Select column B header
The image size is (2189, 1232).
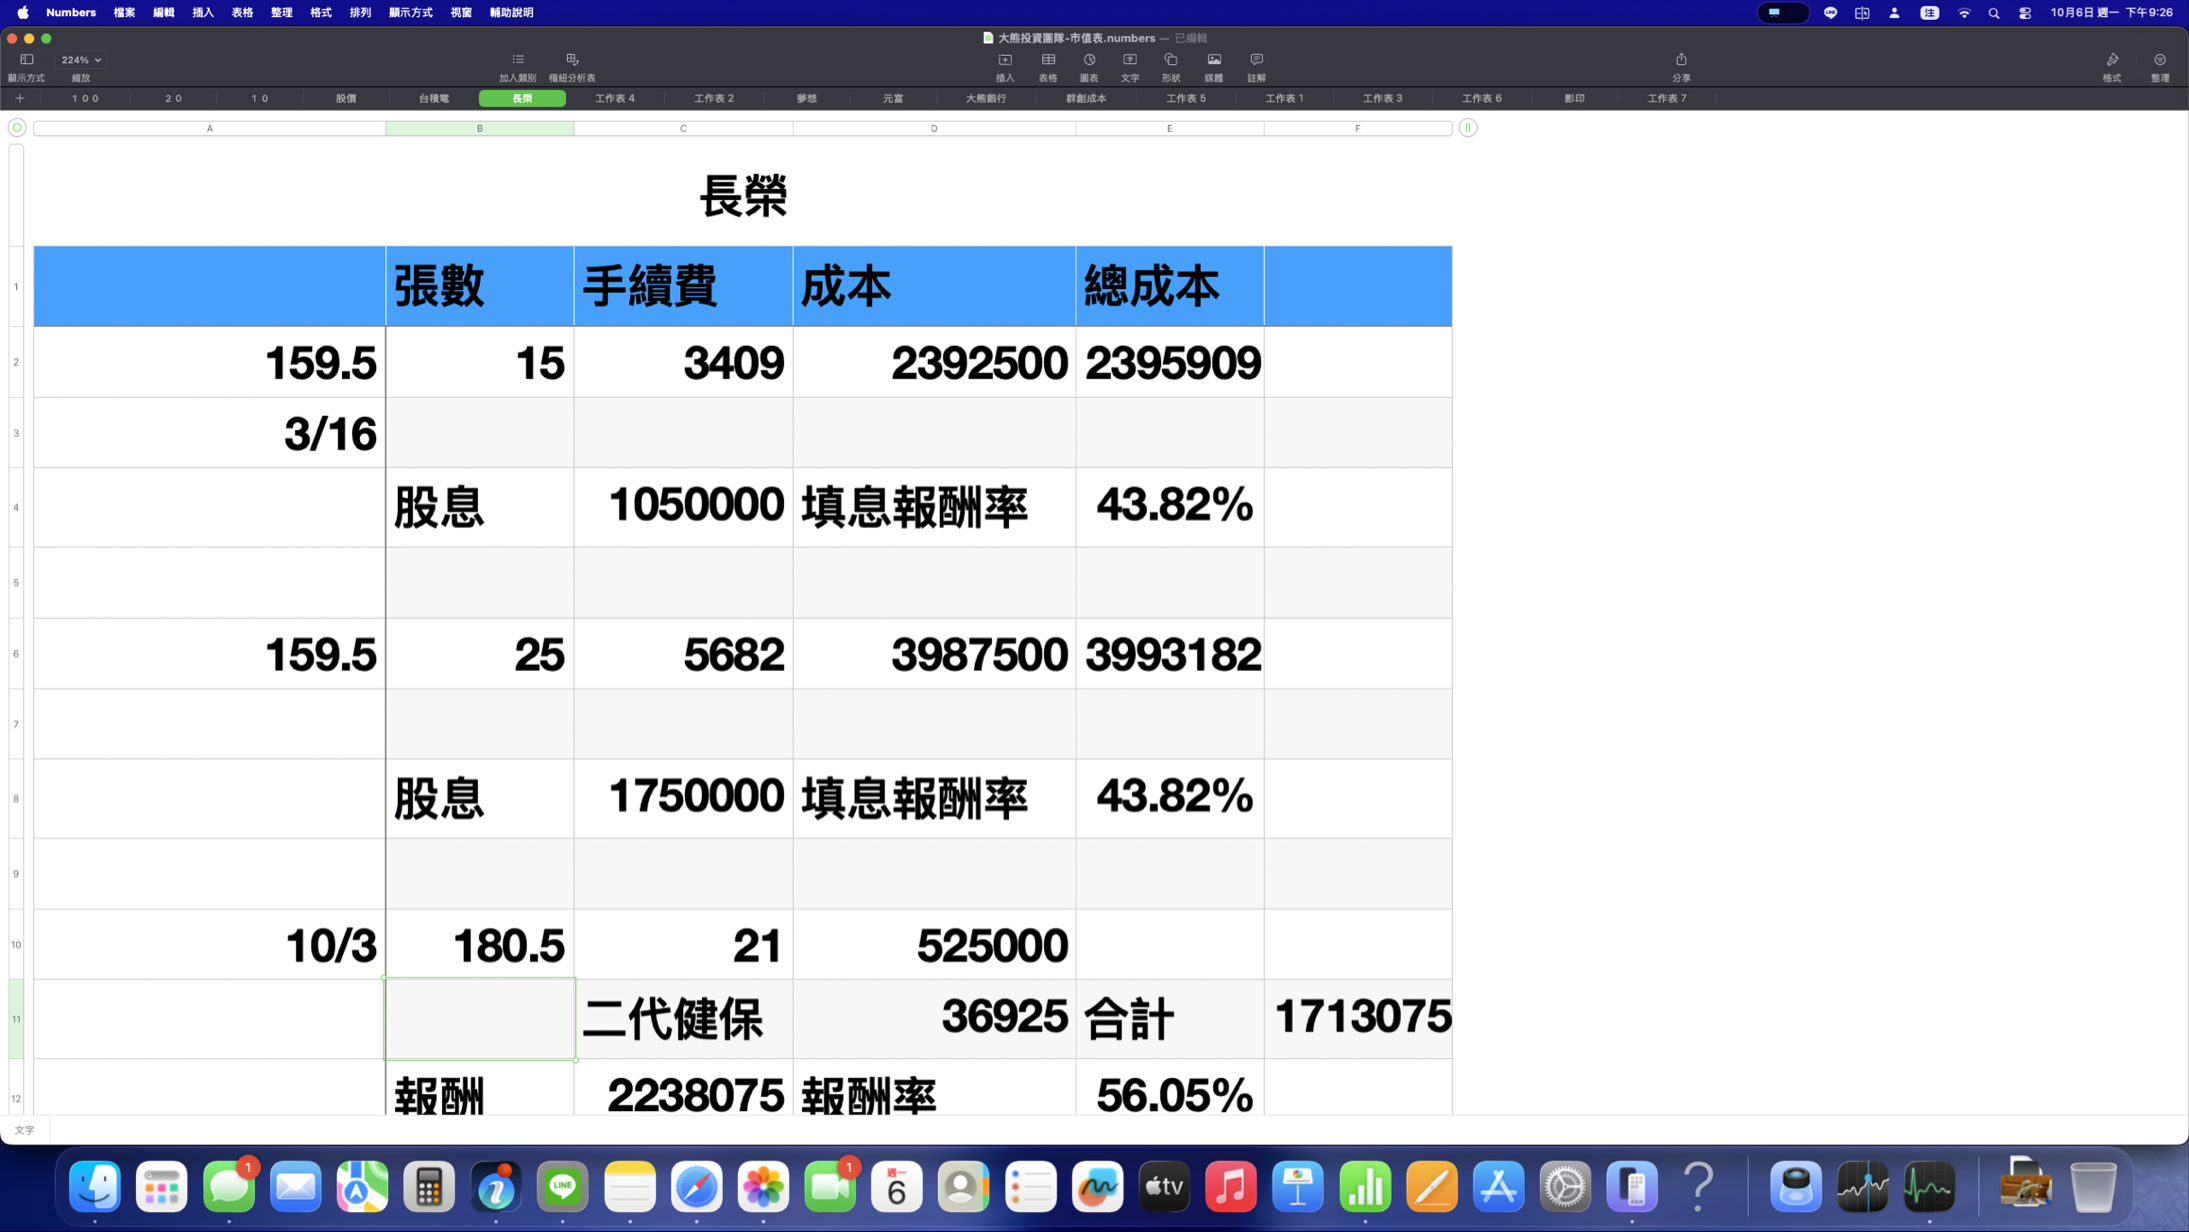(479, 128)
